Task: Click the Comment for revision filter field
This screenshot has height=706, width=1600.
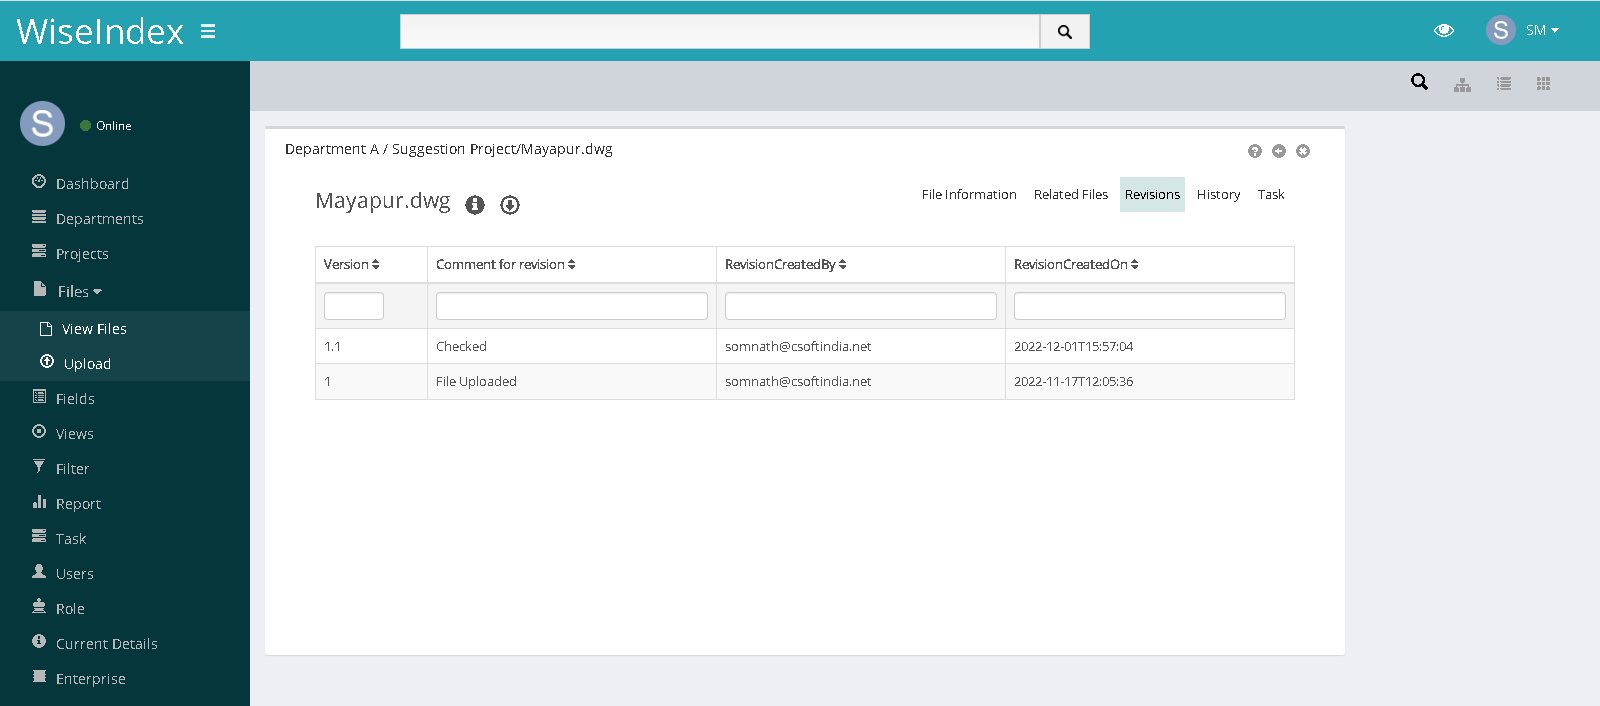Action: (571, 306)
